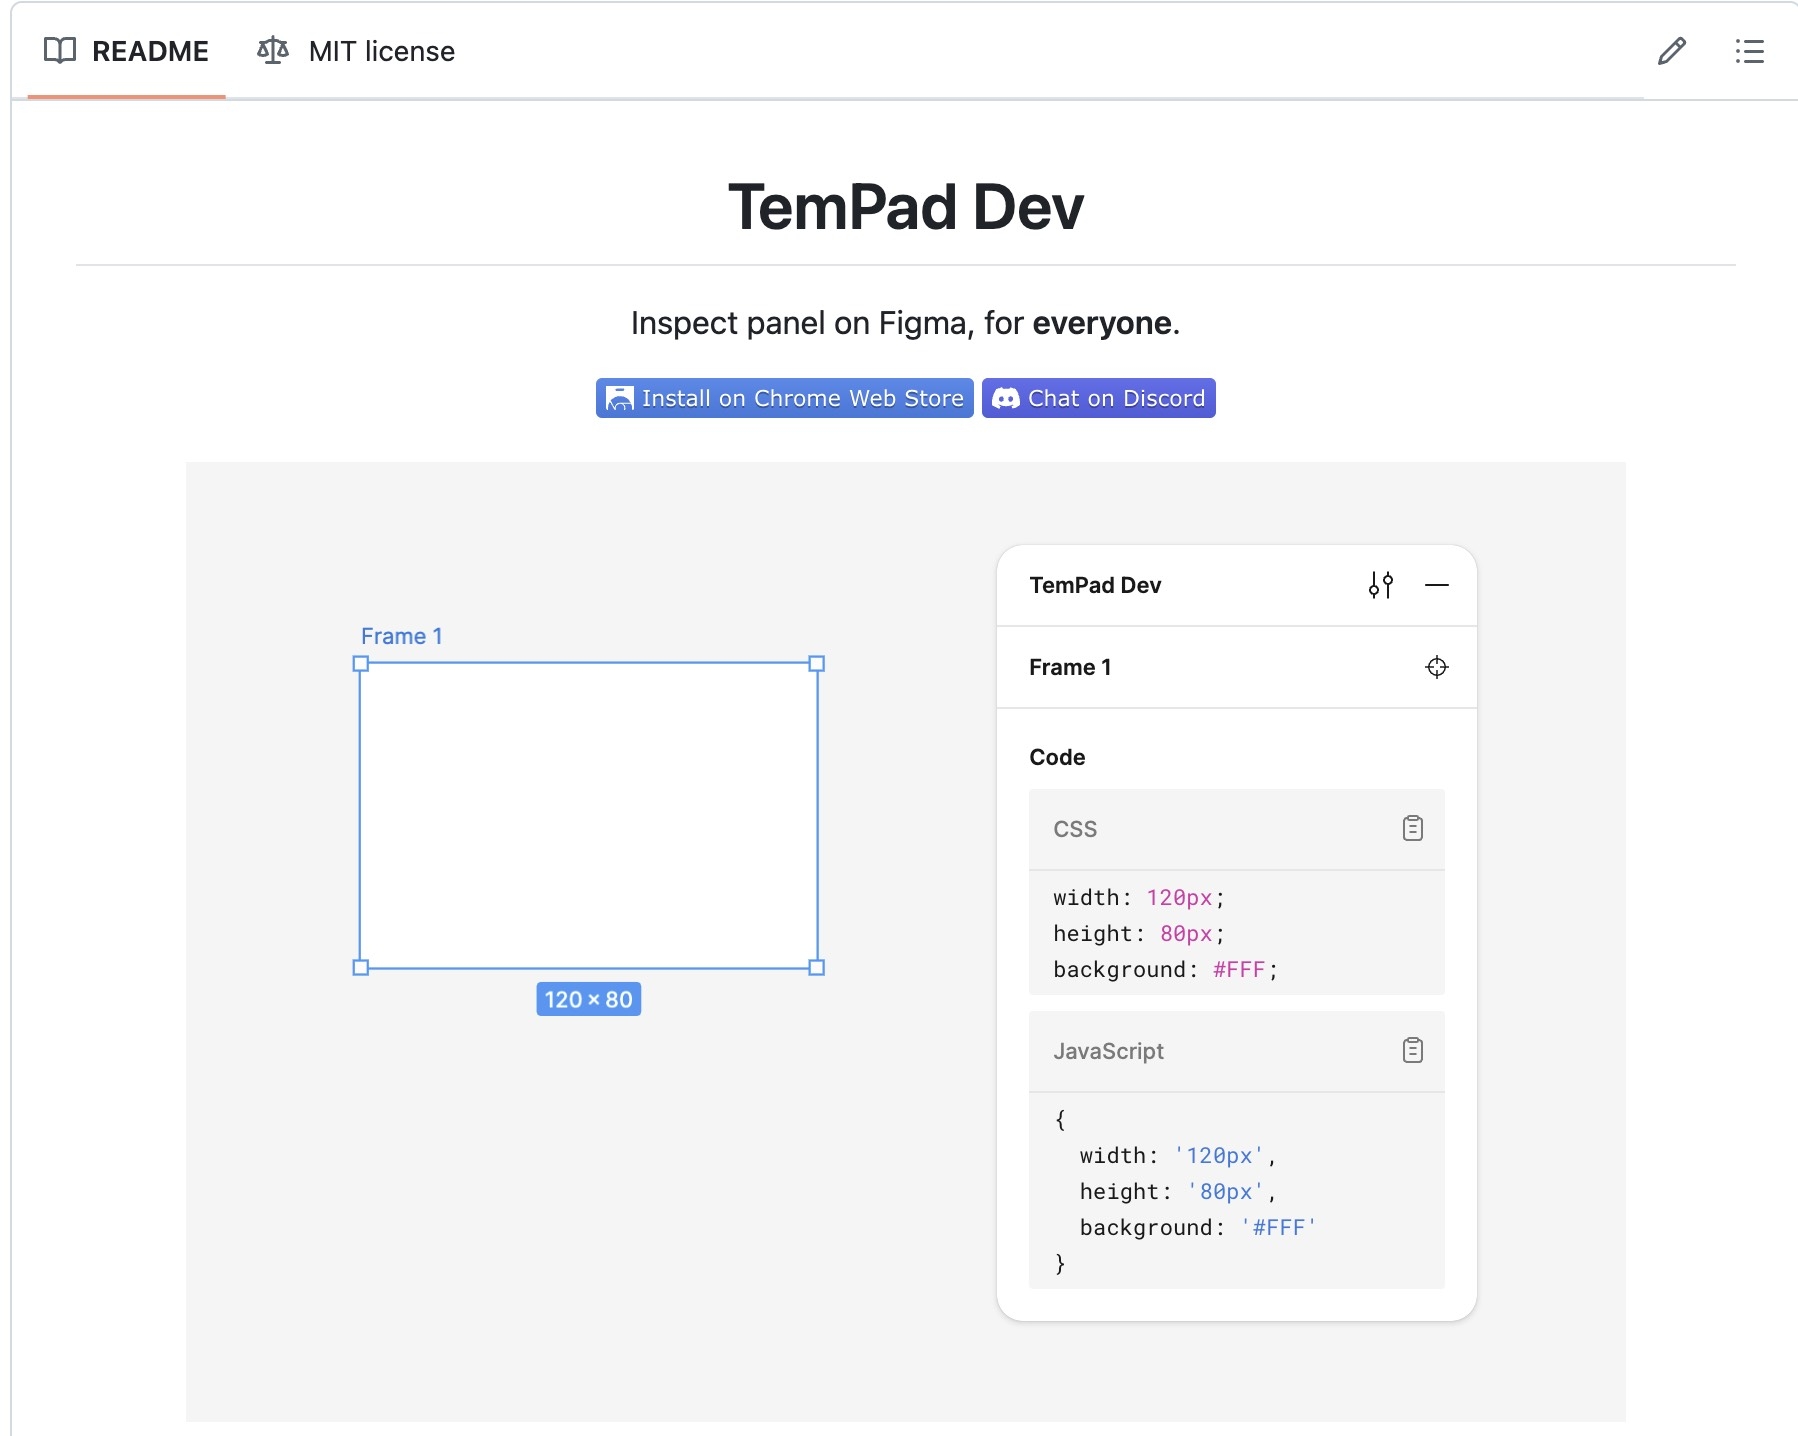Click Chat on Discord badge

click(x=1099, y=398)
